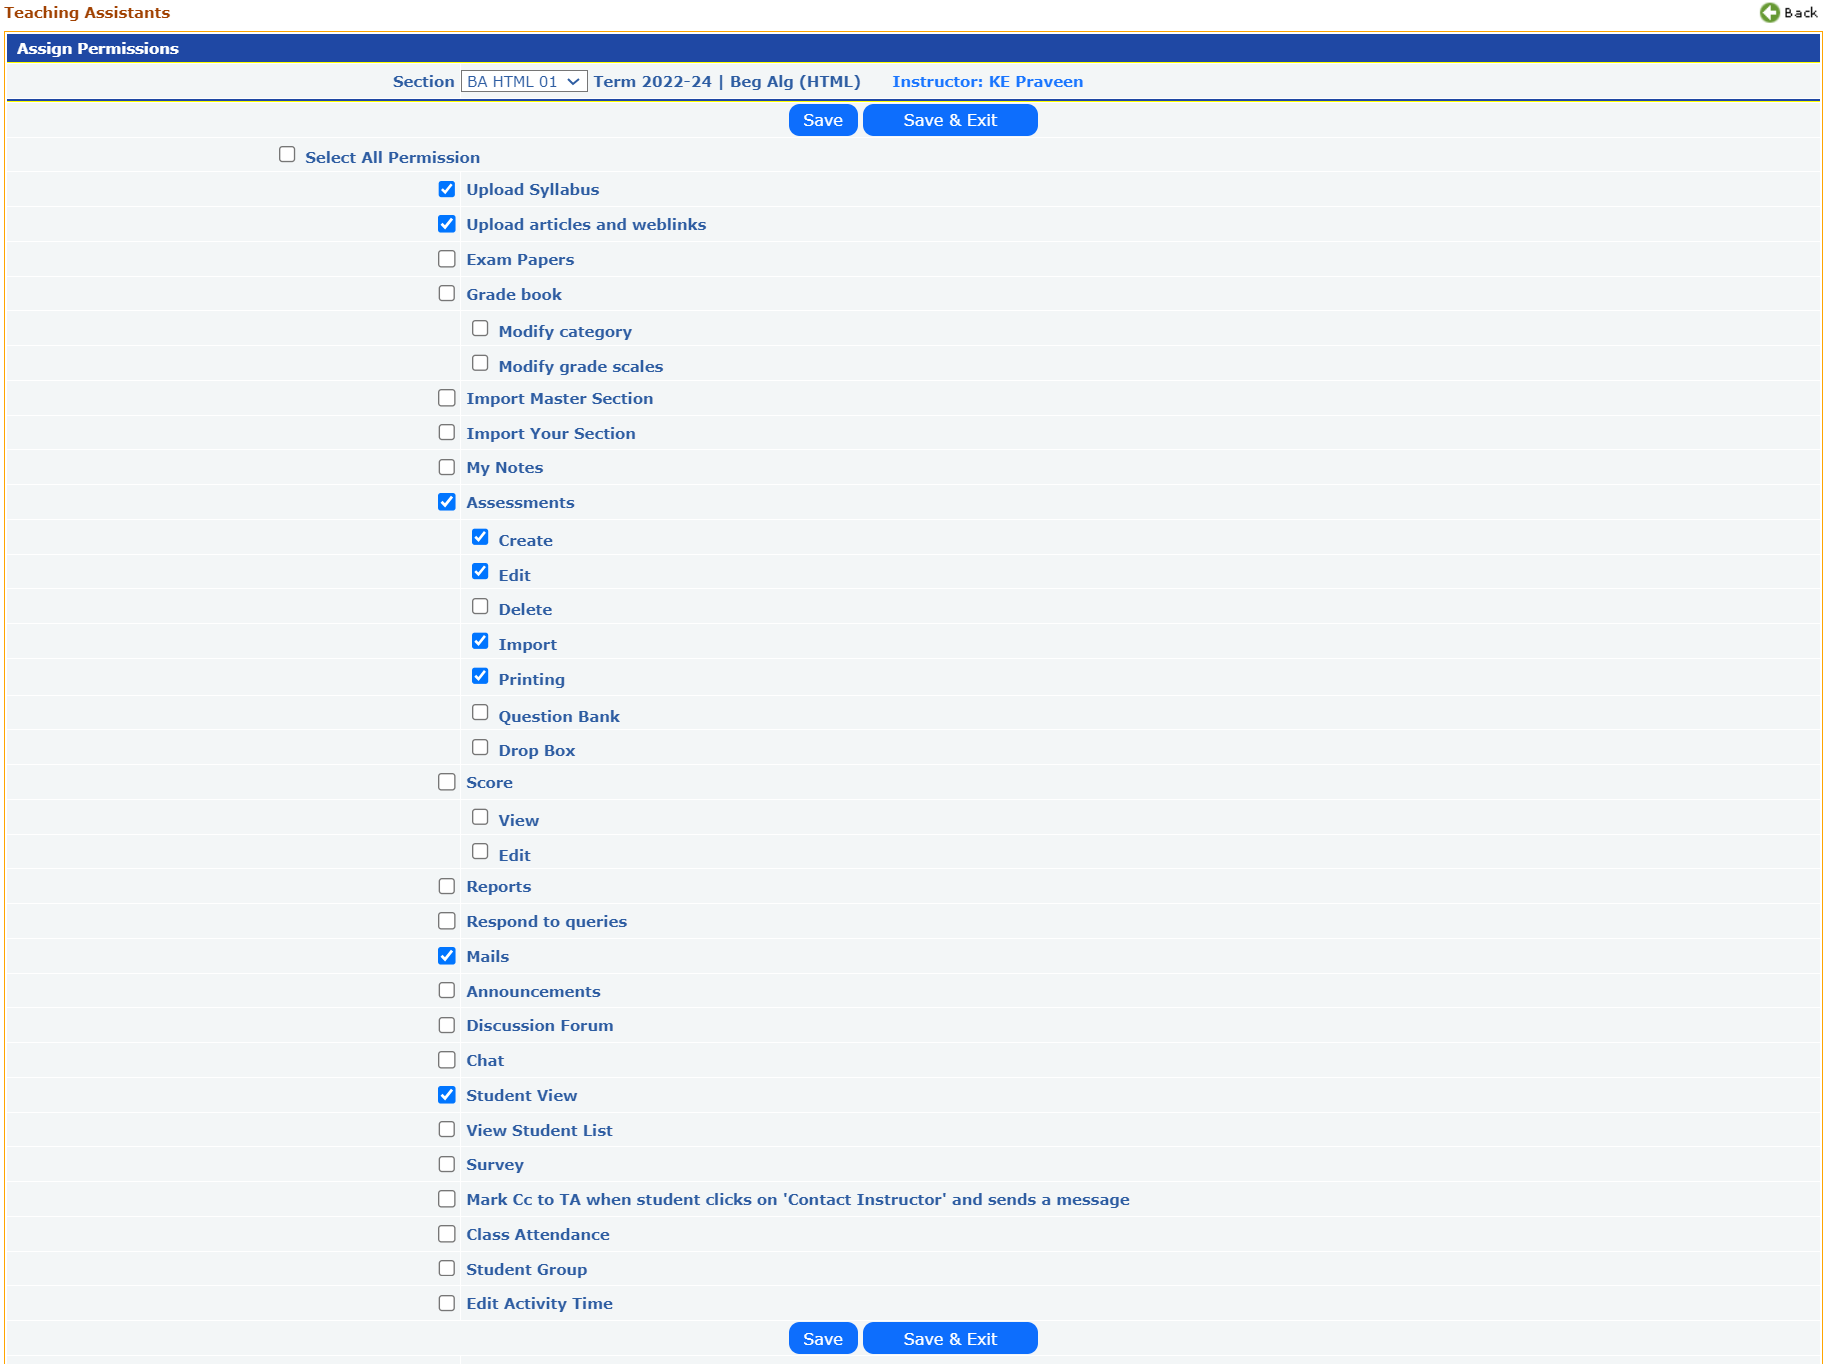Screen dimensions: 1837x1364
Task: Enable the Exam Papers permission
Action: [x=447, y=259]
